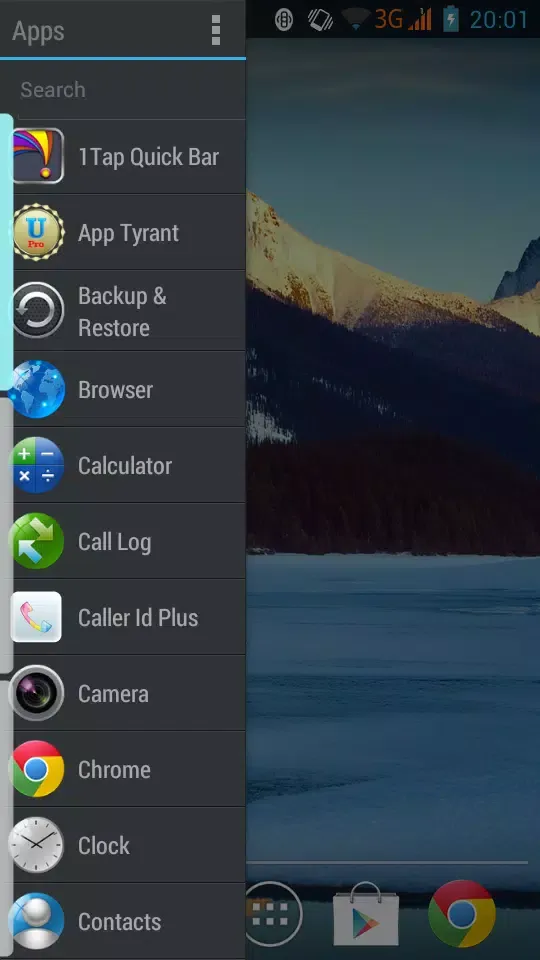Launch Calculator from its blue icon
The width and height of the screenshot is (540, 960).
pos(37,465)
